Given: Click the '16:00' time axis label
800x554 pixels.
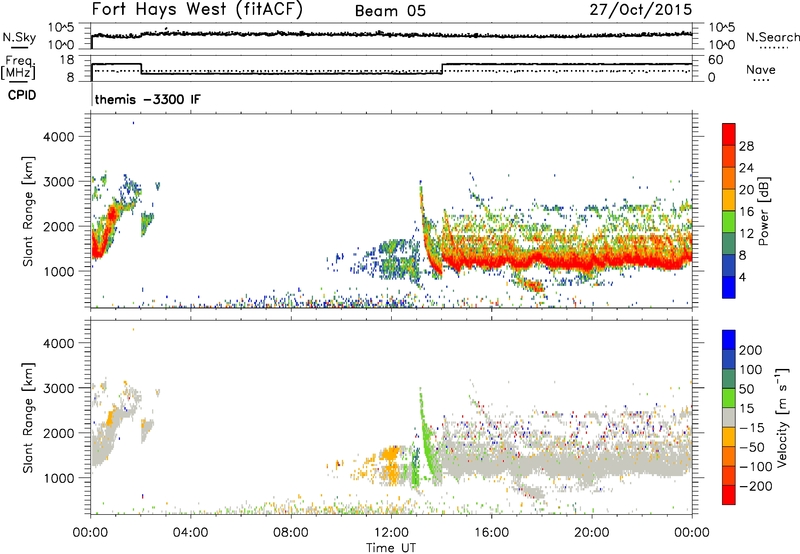Looking at the screenshot, I should 491,533.
